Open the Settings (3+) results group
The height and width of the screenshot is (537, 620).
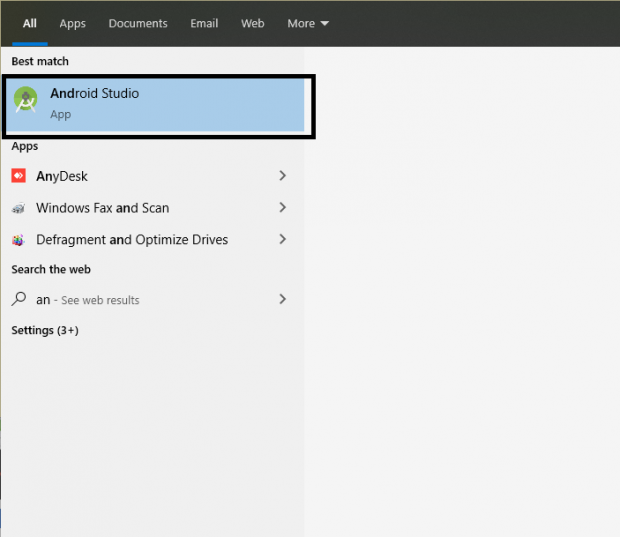point(45,330)
